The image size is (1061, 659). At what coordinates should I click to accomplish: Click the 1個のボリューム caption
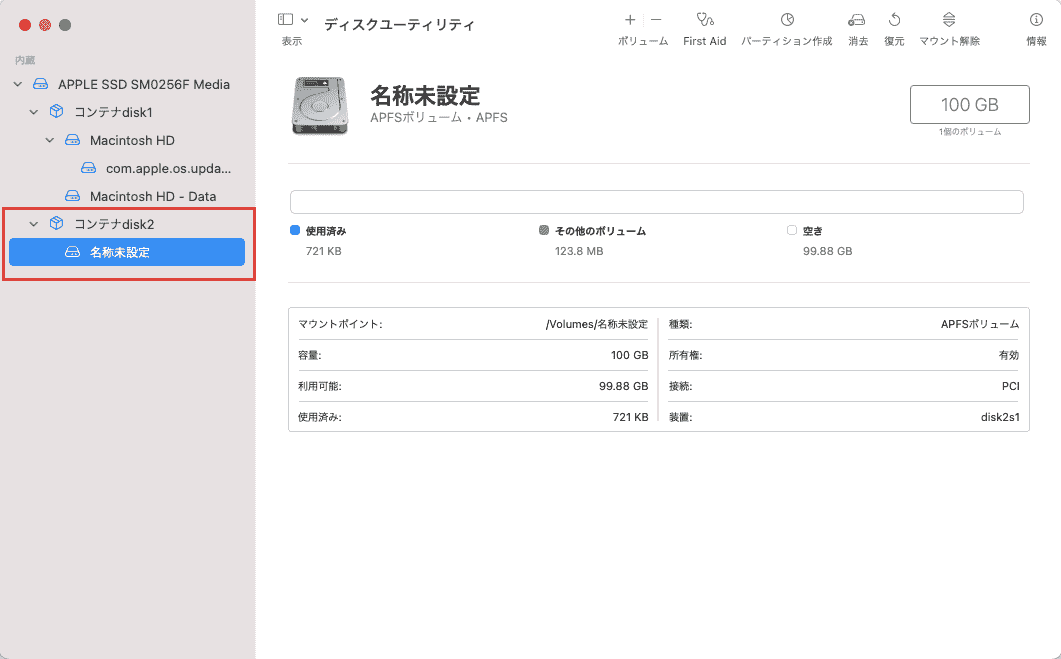(x=970, y=132)
